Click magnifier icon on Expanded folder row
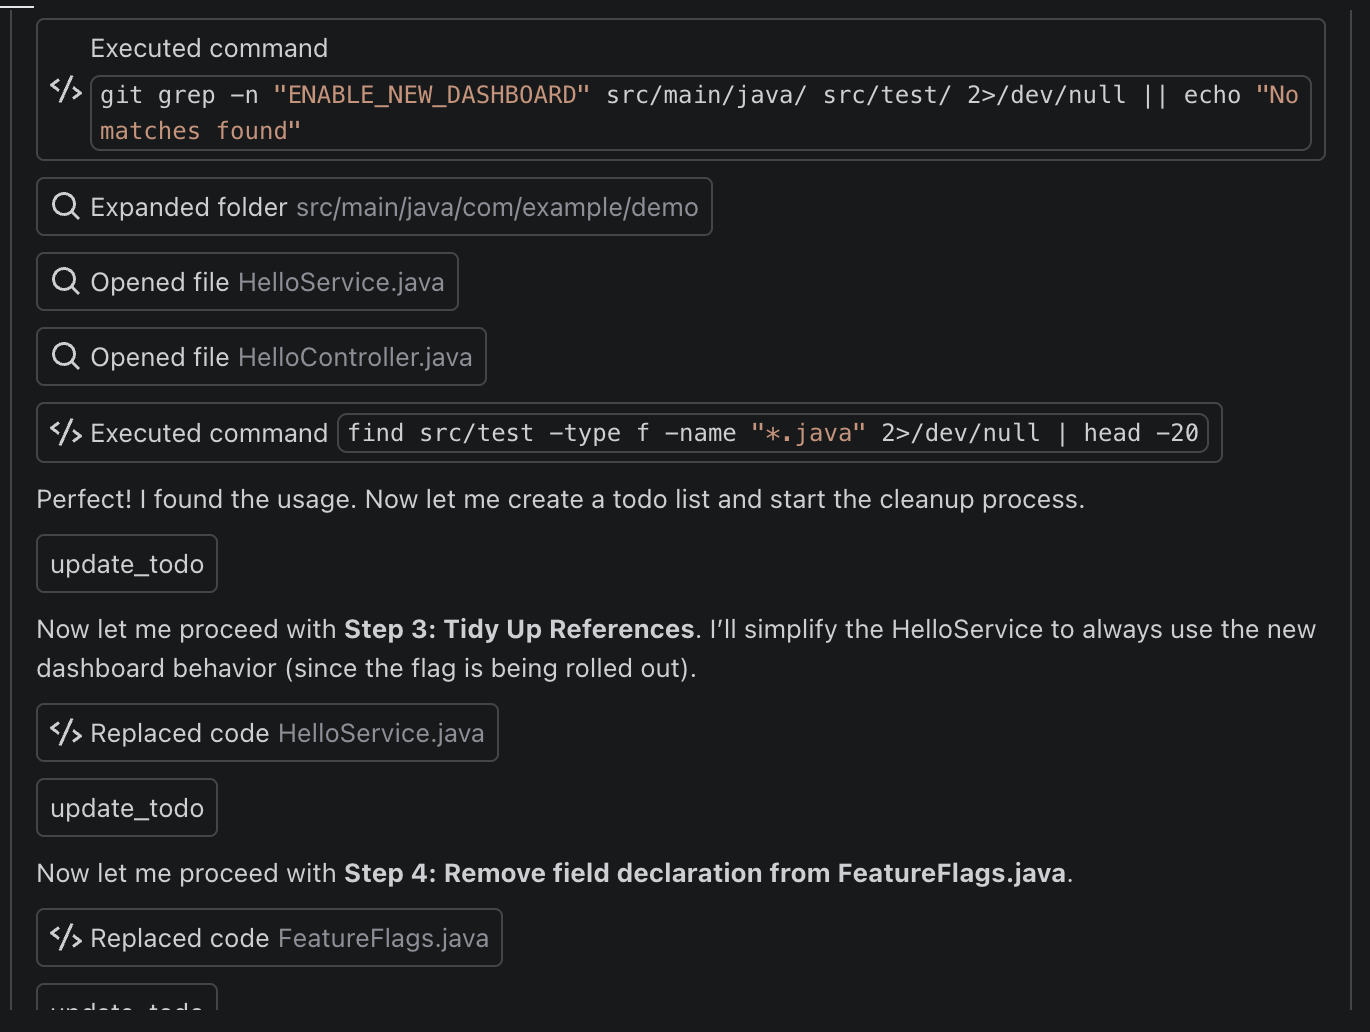This screenshot has width=1370, height=1032. coord(66,207)
